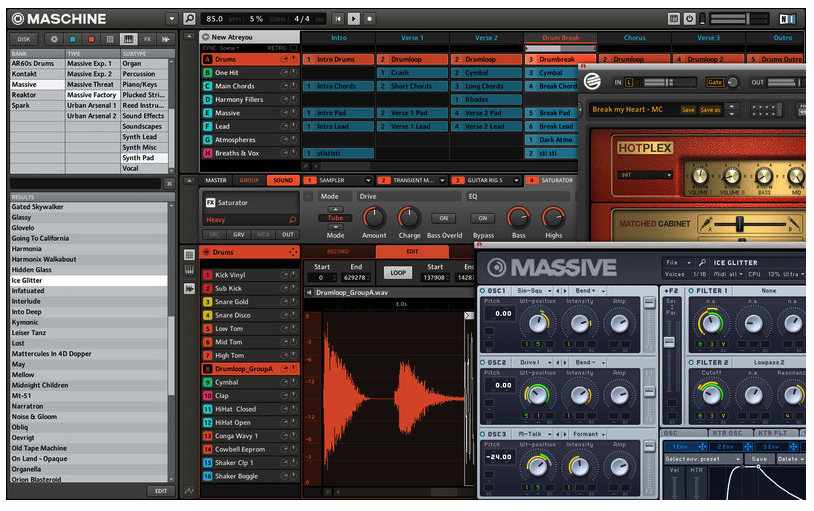Click the Record transport button
The width and height of the screenshot is (814, 511).
tap(370, 18)
